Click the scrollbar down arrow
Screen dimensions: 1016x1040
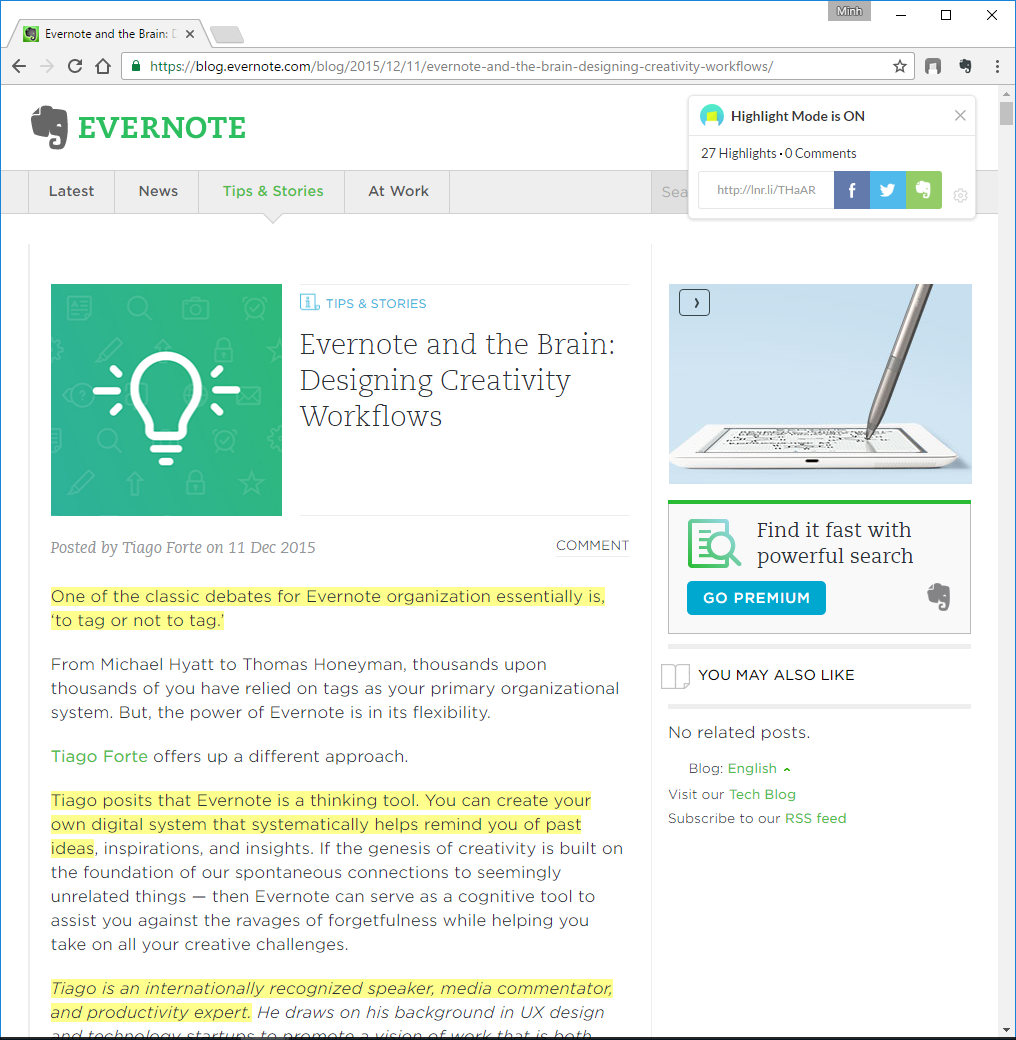coord(1006,1029)
